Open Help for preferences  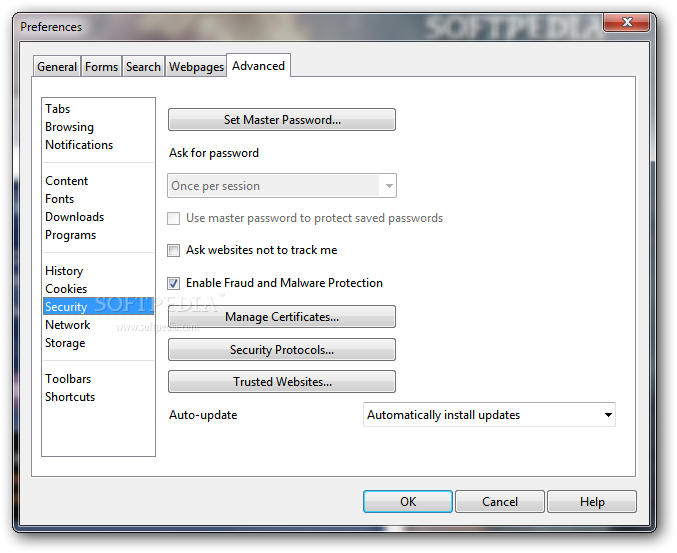point(592,502)
